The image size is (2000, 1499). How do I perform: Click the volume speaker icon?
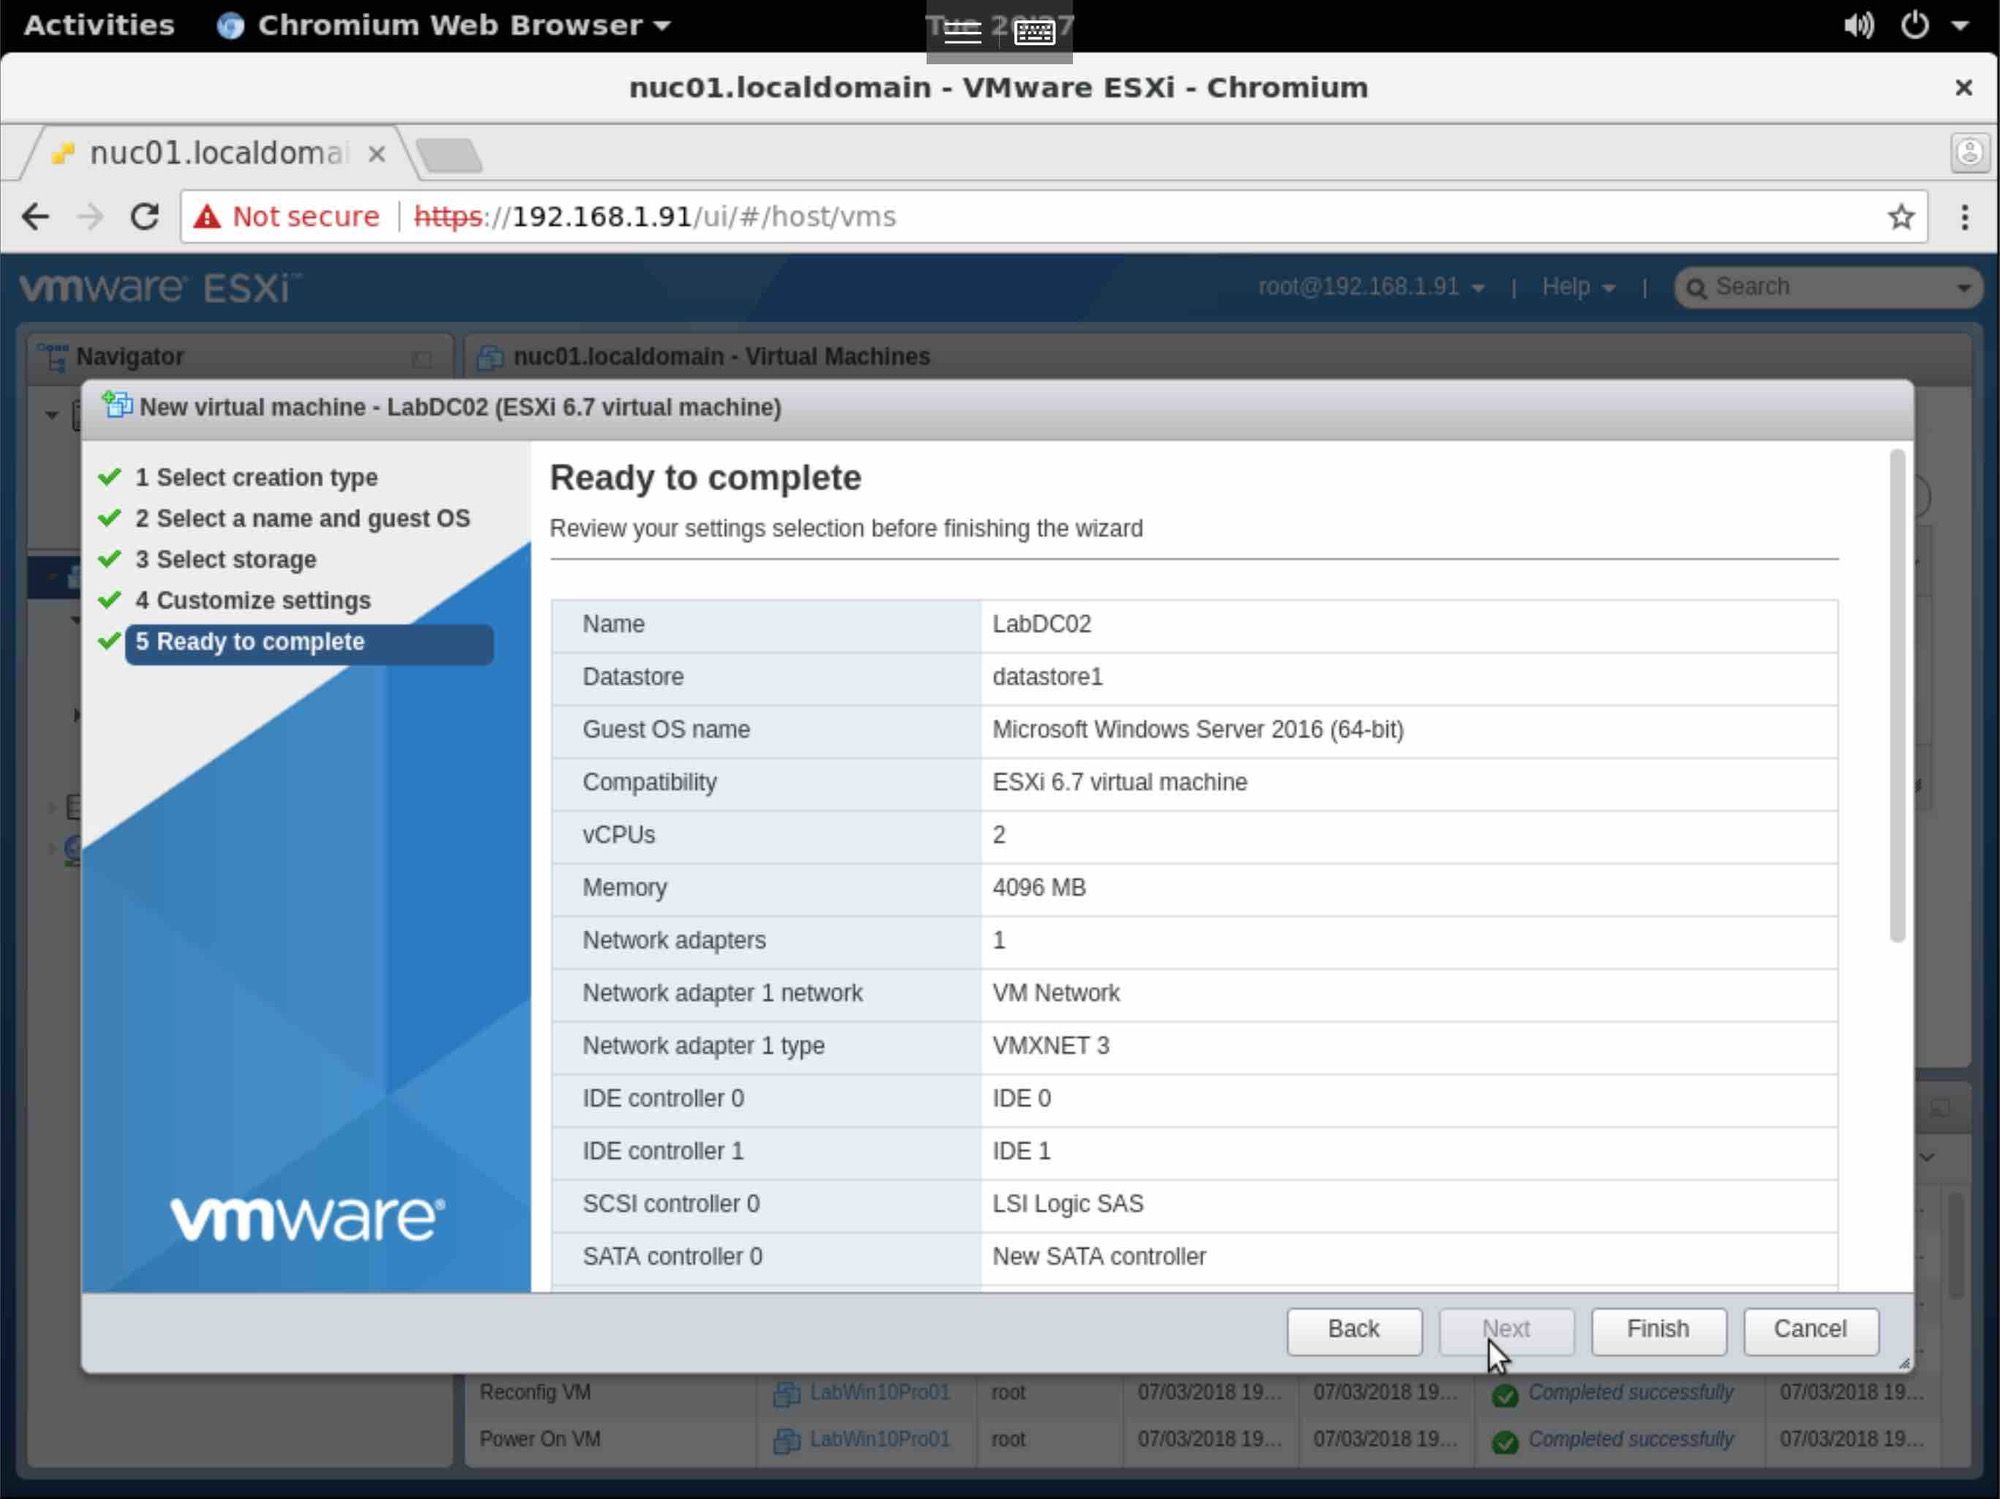pyautogui.click(x=1858, y=25)
